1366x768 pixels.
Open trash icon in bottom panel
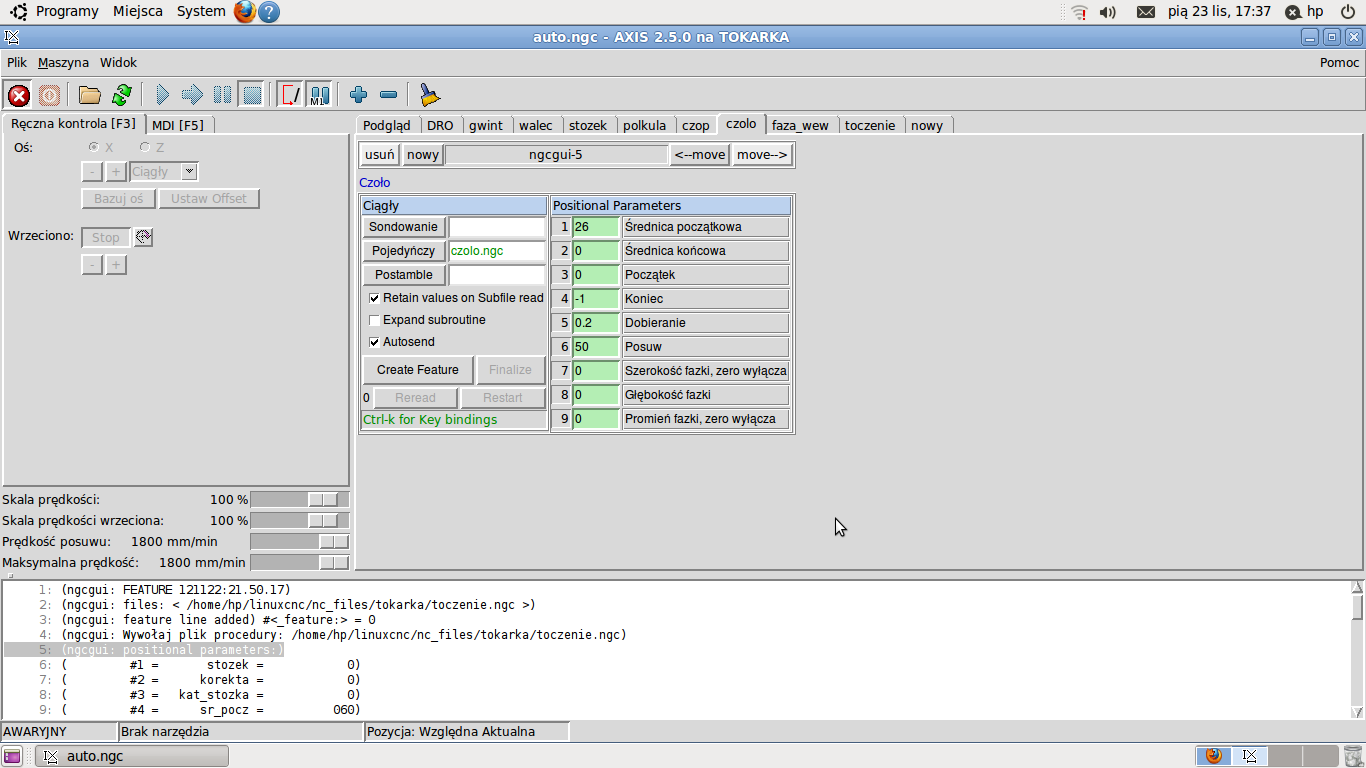coord(1352,756)
